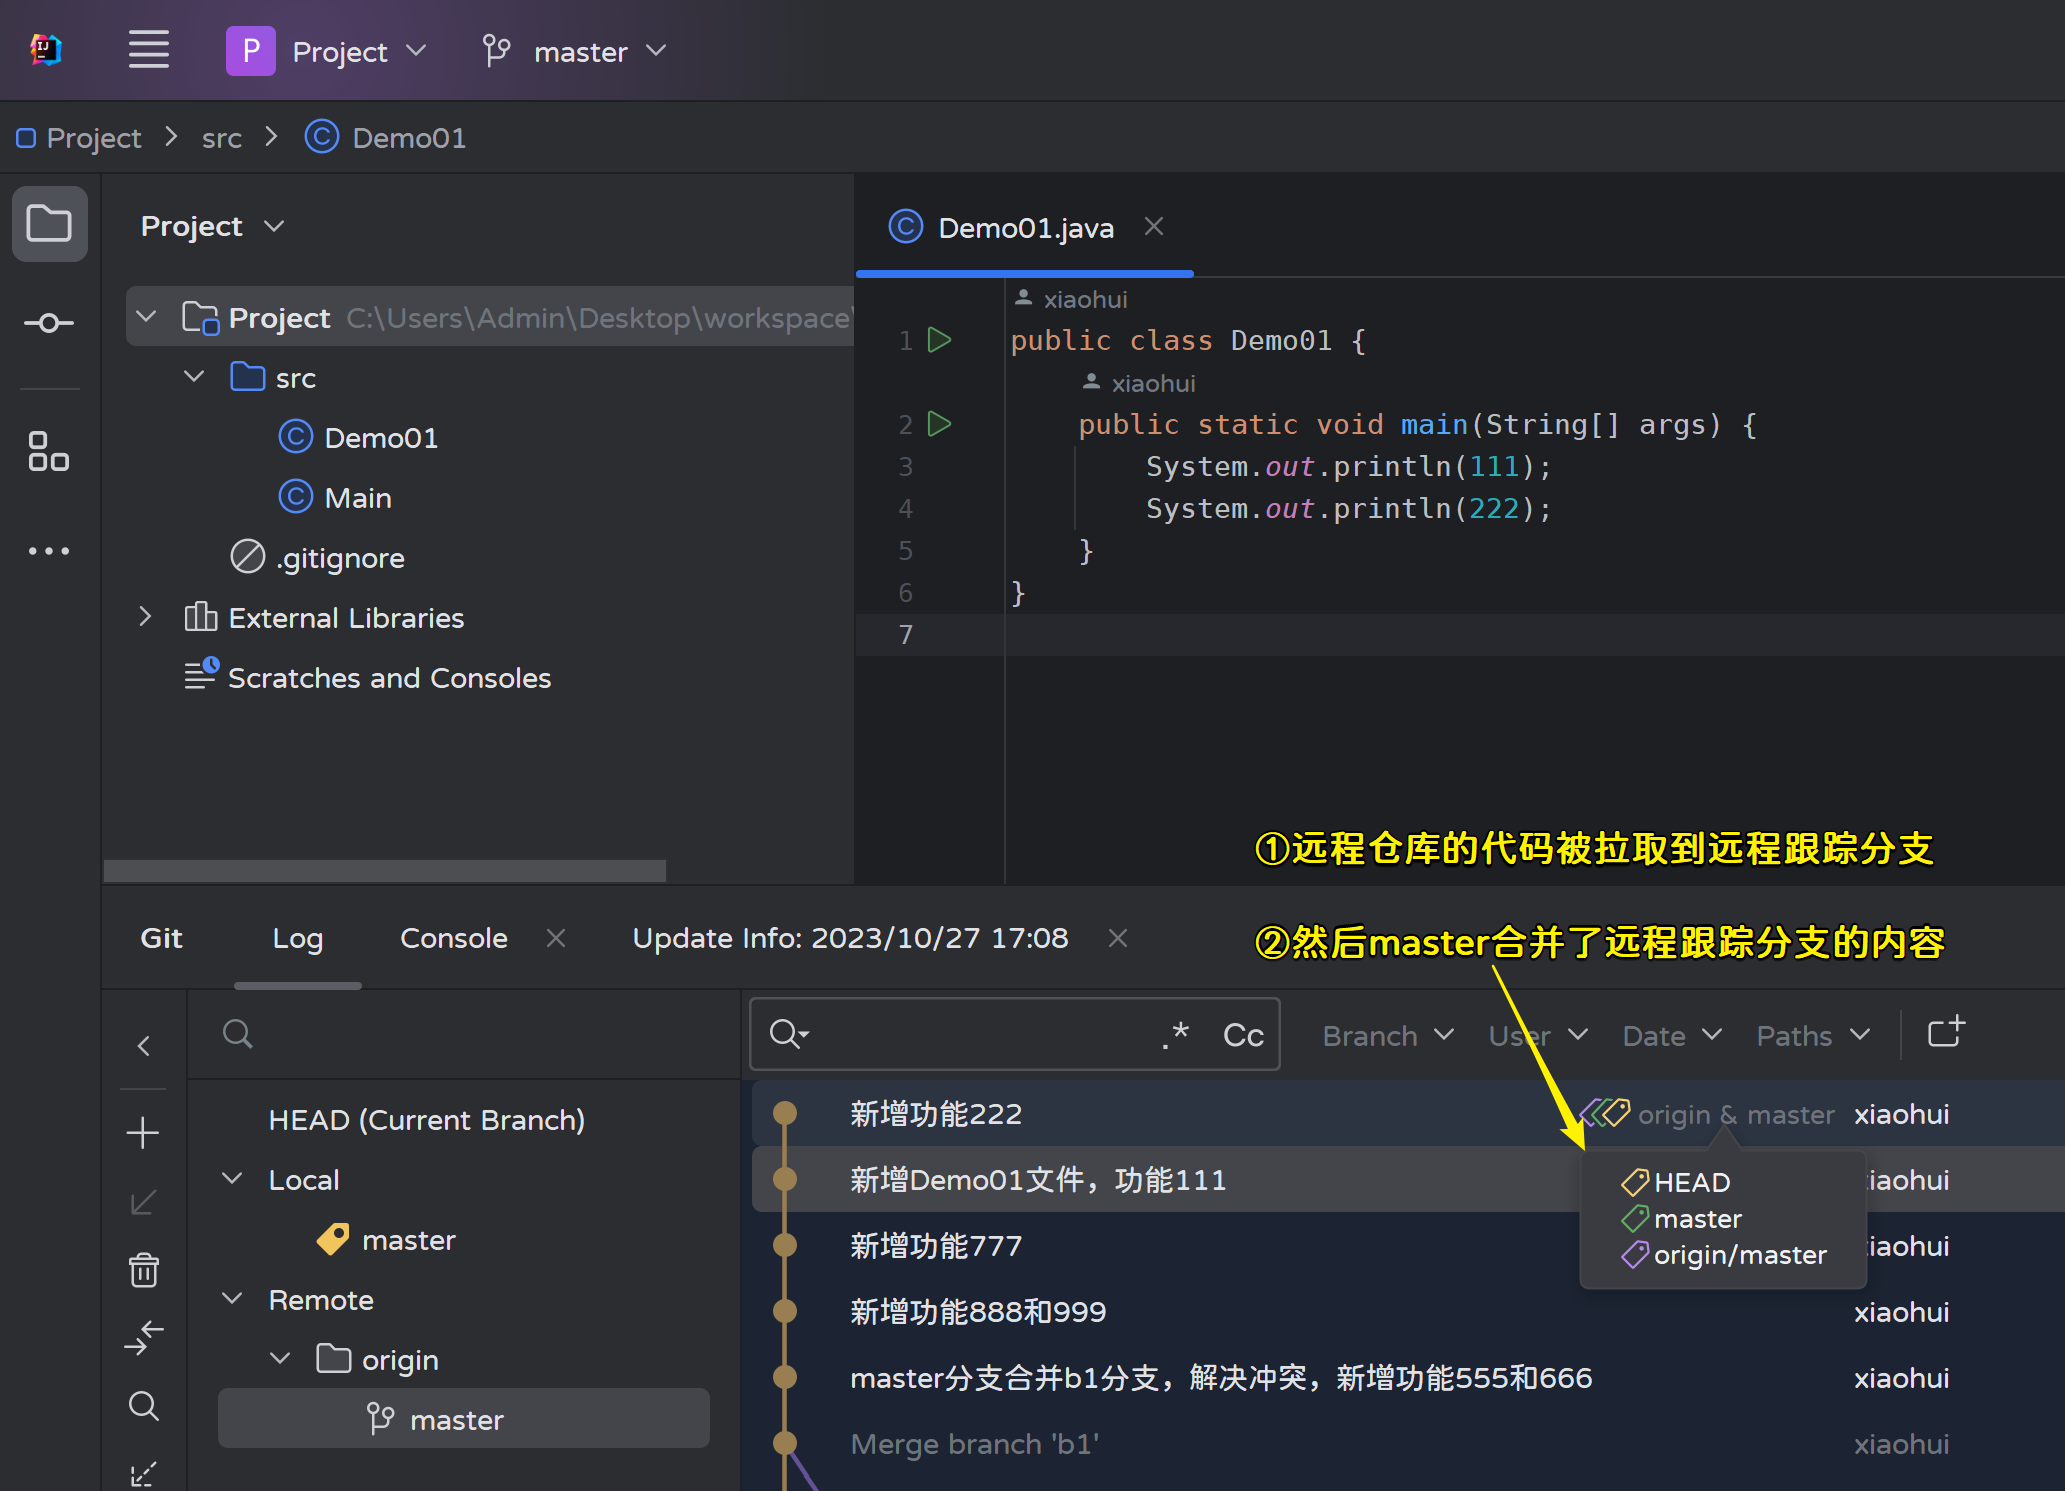Click the New Branch plus icon

[143, 1133]
